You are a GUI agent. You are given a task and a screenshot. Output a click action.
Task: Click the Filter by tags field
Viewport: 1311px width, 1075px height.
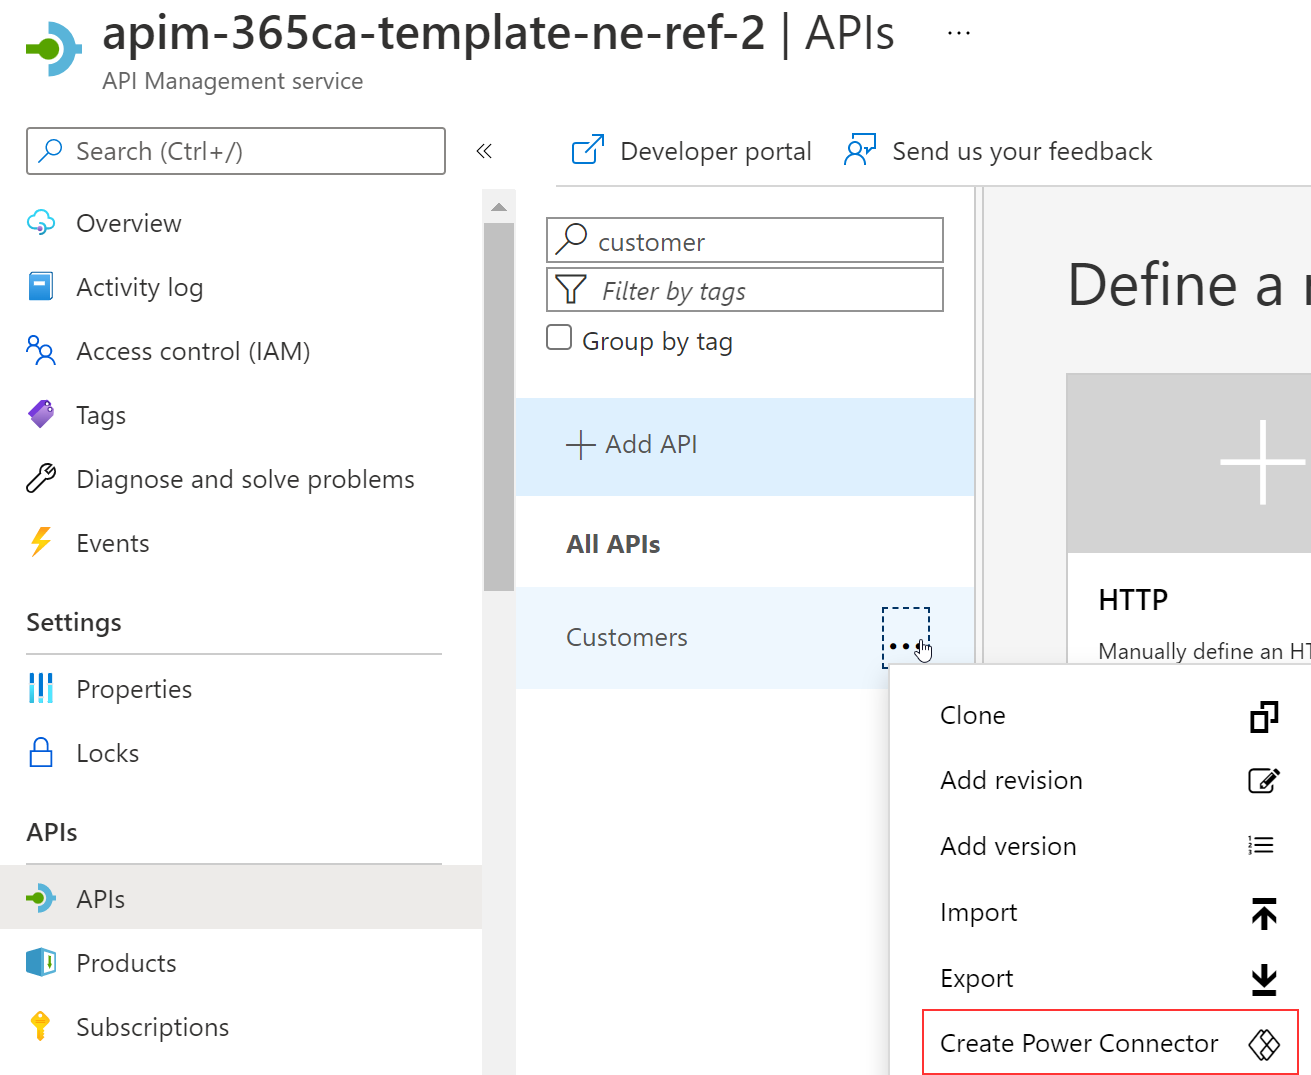point(745,289)
